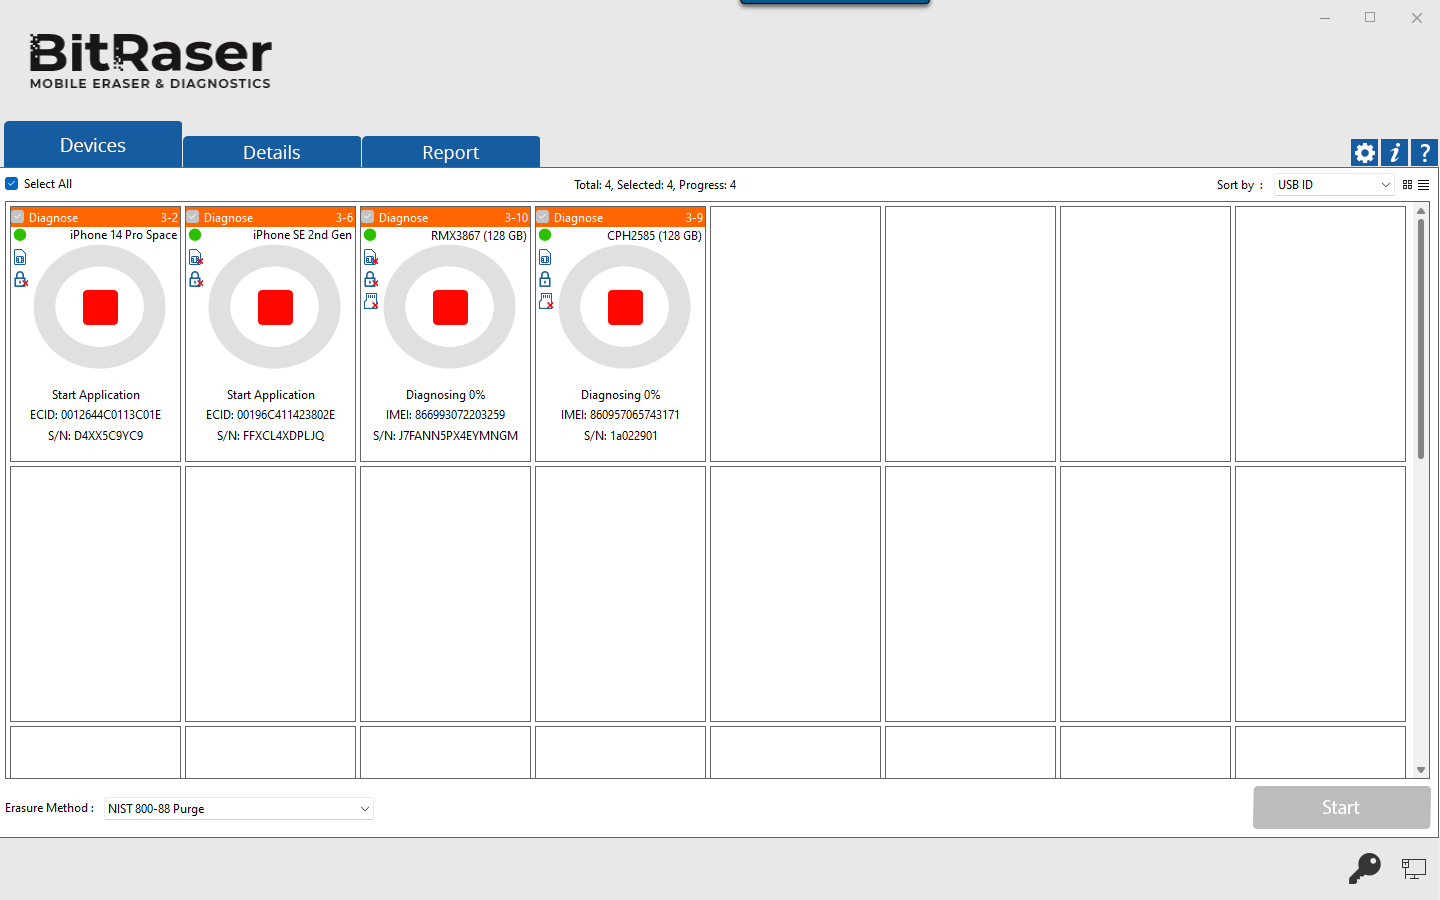Click SD card icon on RMX3867

(x=371, y=301)
